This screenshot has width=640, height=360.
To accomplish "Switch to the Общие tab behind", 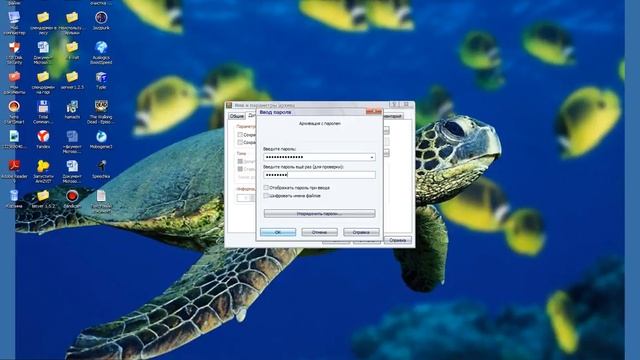I will [236, 116].
